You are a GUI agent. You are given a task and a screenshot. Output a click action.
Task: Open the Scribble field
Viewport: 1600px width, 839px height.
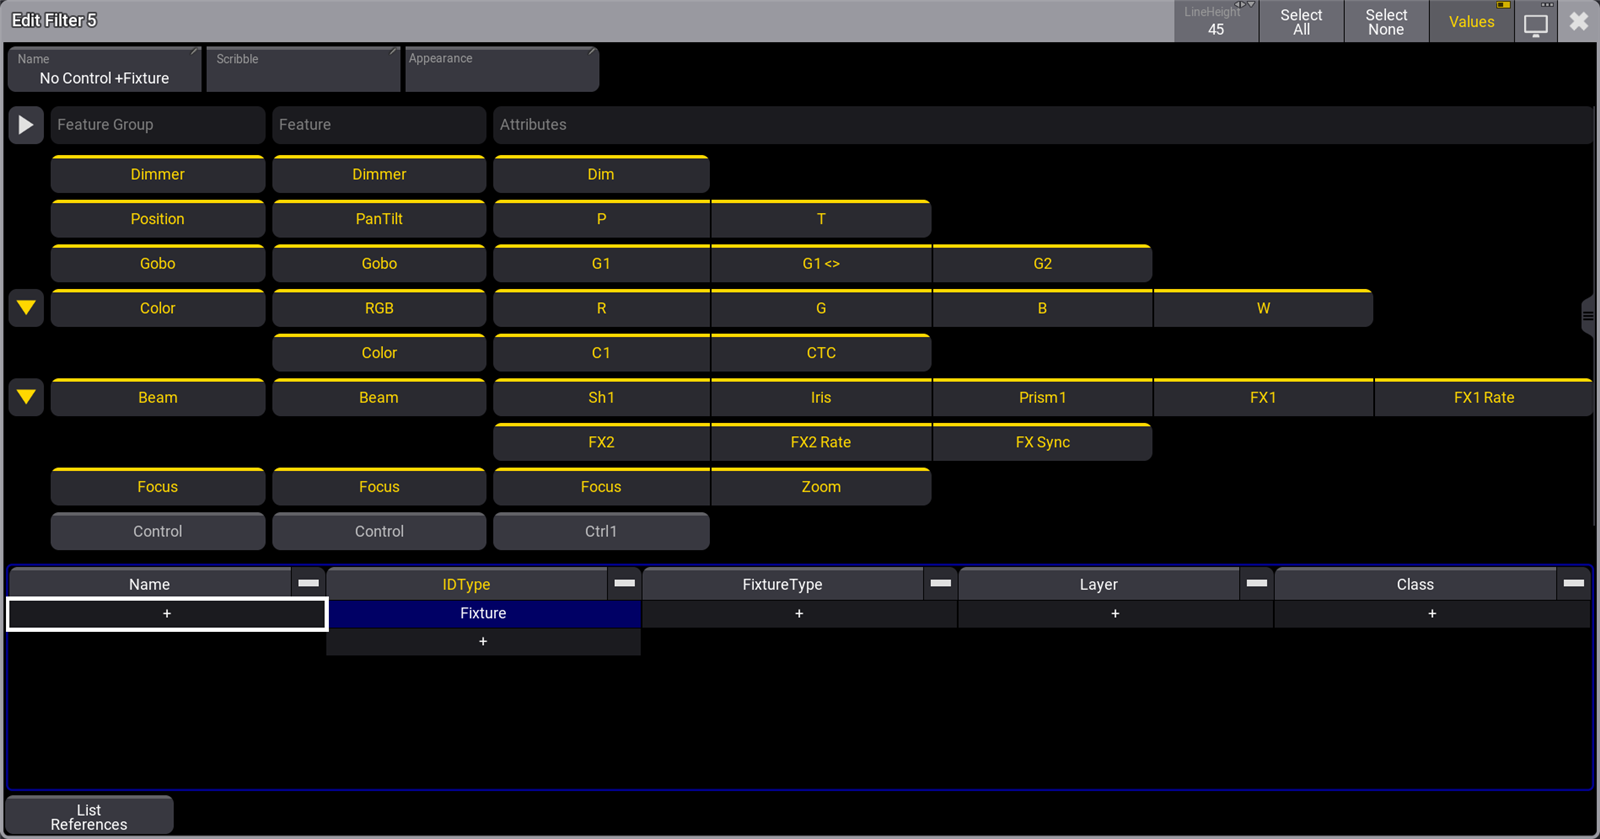tap(303, 69)
